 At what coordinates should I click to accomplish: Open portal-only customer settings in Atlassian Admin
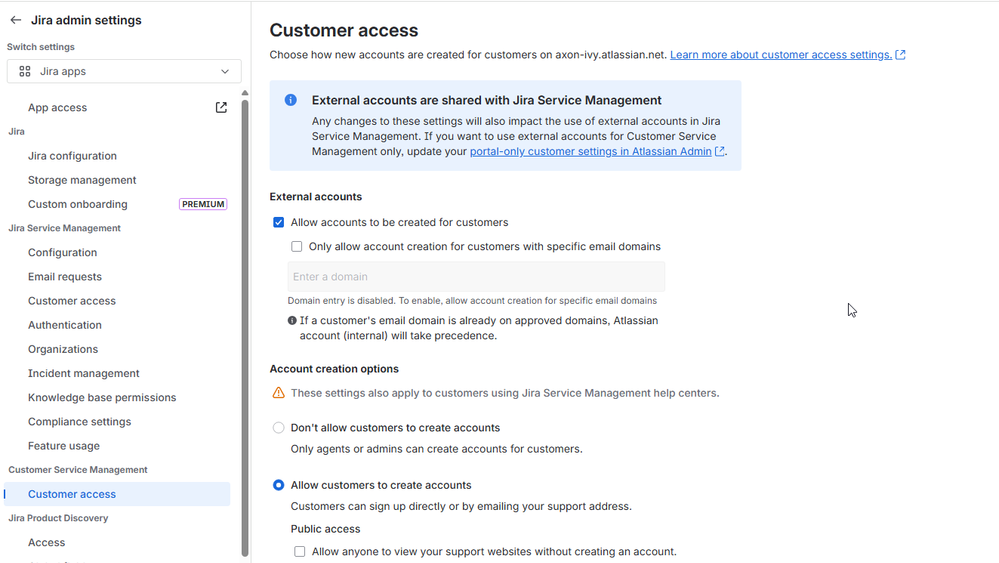[x=590, y=152]
